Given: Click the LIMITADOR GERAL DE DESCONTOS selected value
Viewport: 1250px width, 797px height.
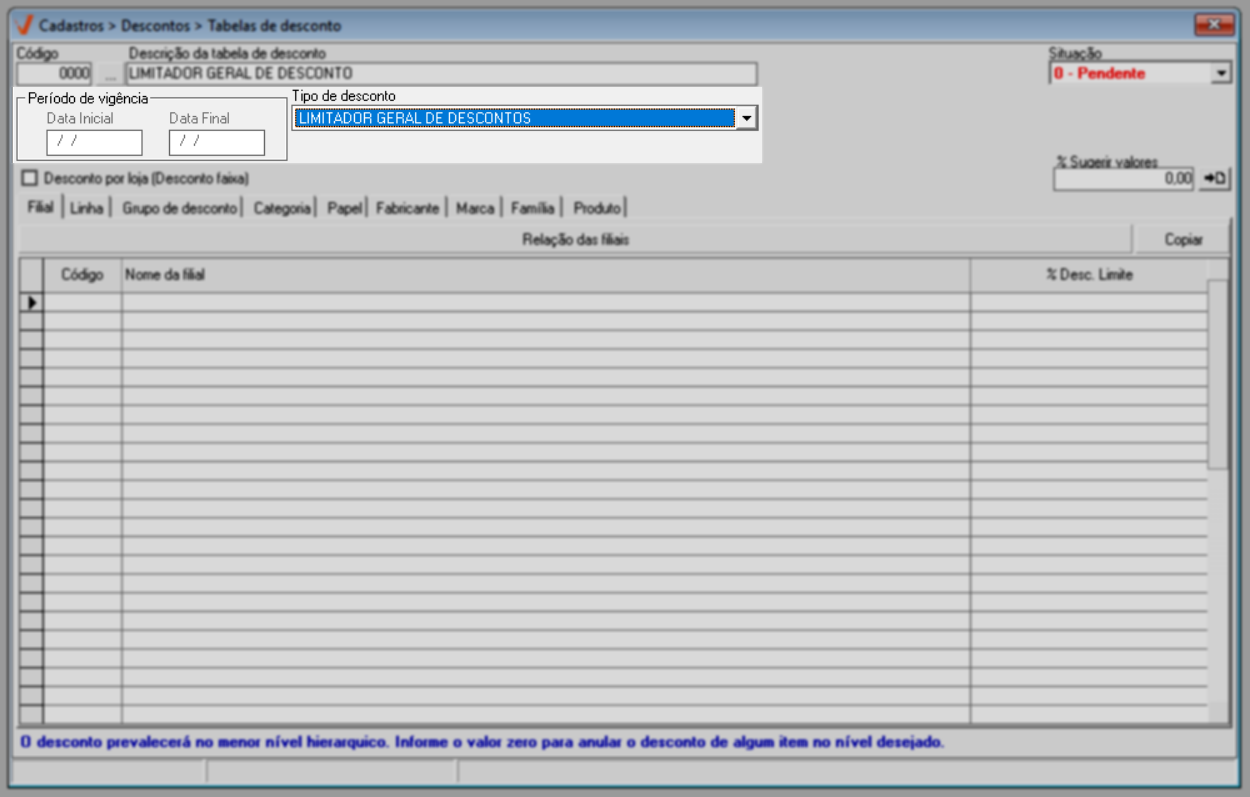Looking at the screenshot, I should tap(514, 118).
